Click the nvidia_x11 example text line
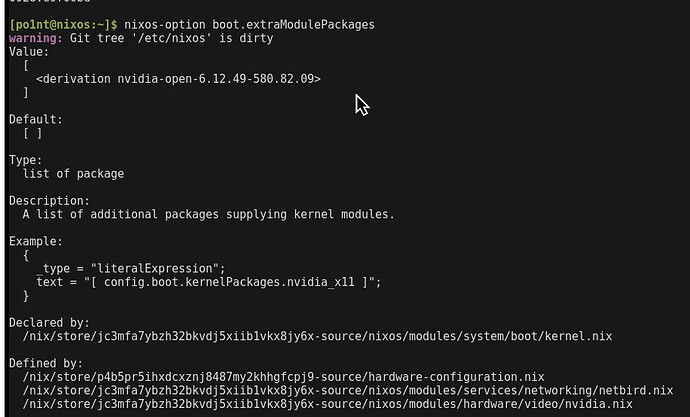The height and width of the screenshot is (417, 690). point(208,282)
